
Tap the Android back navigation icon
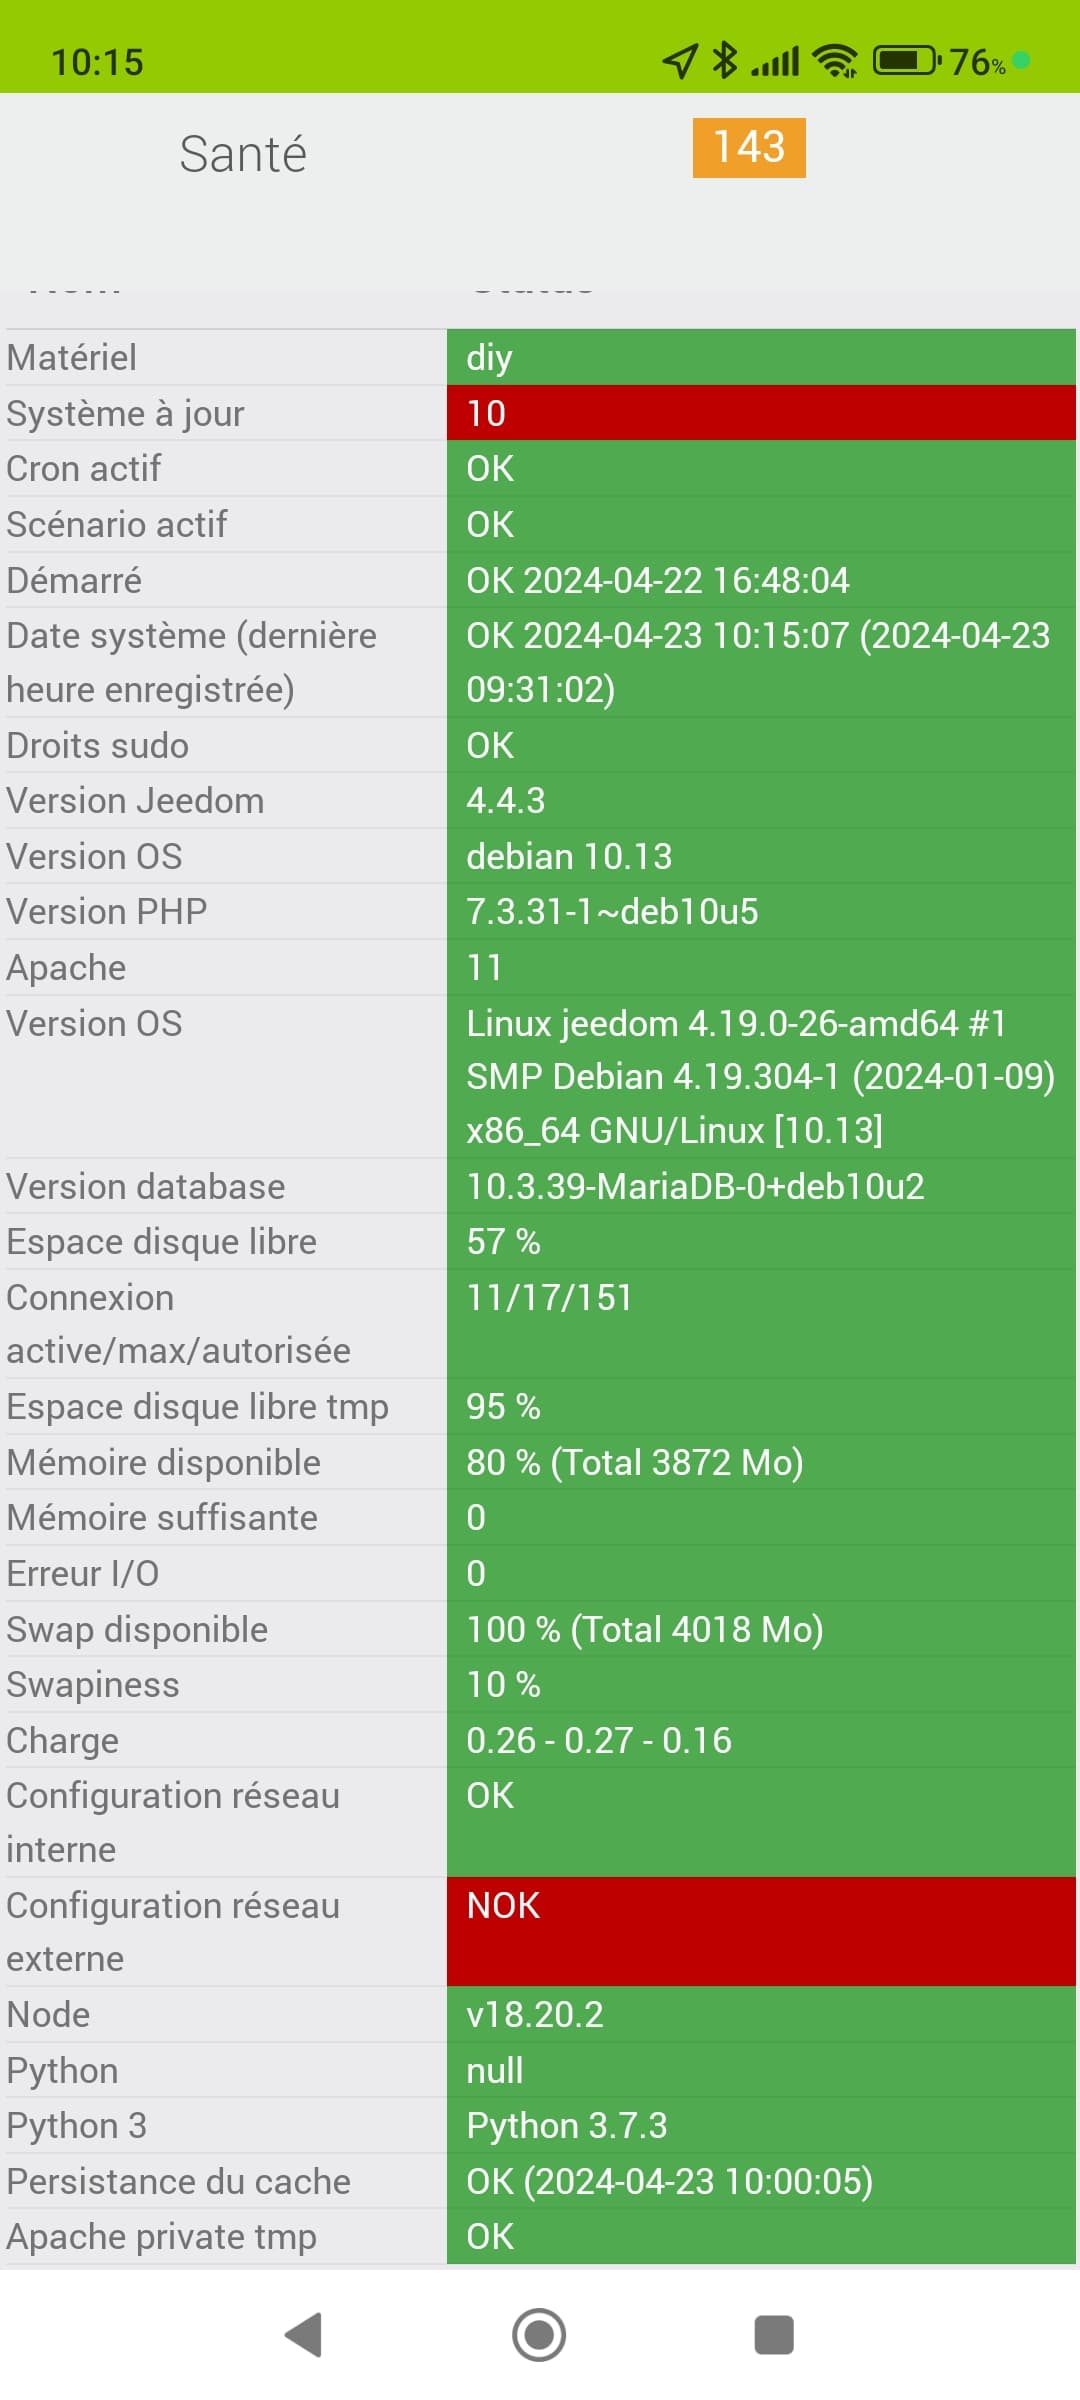(x=303, y=2336)
